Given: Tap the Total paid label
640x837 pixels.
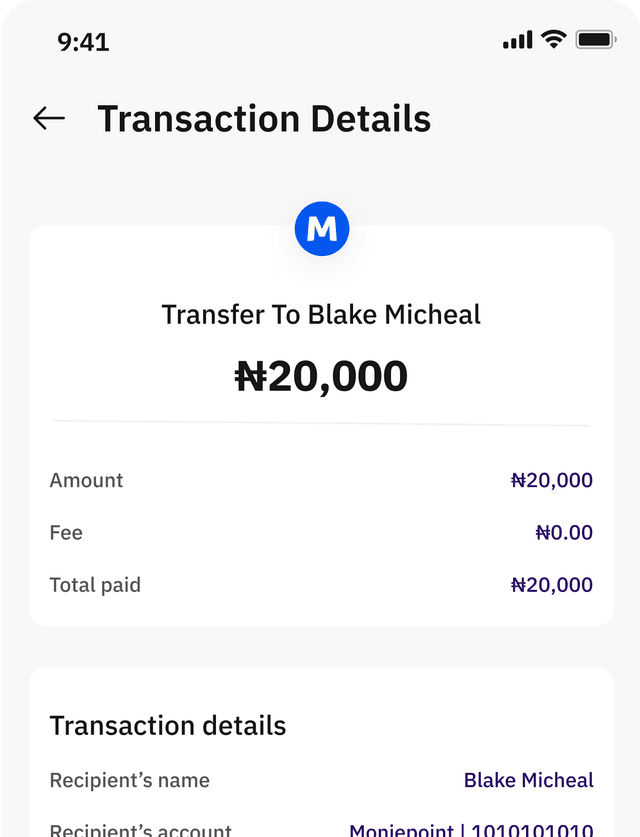Looking at the screenshot, I should 95,585.
